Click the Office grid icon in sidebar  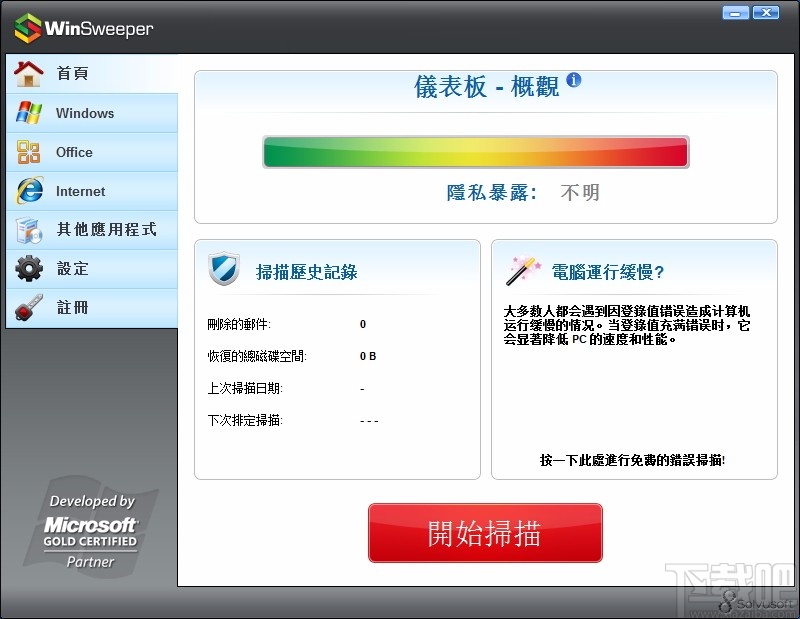click(x=28, y=151)
